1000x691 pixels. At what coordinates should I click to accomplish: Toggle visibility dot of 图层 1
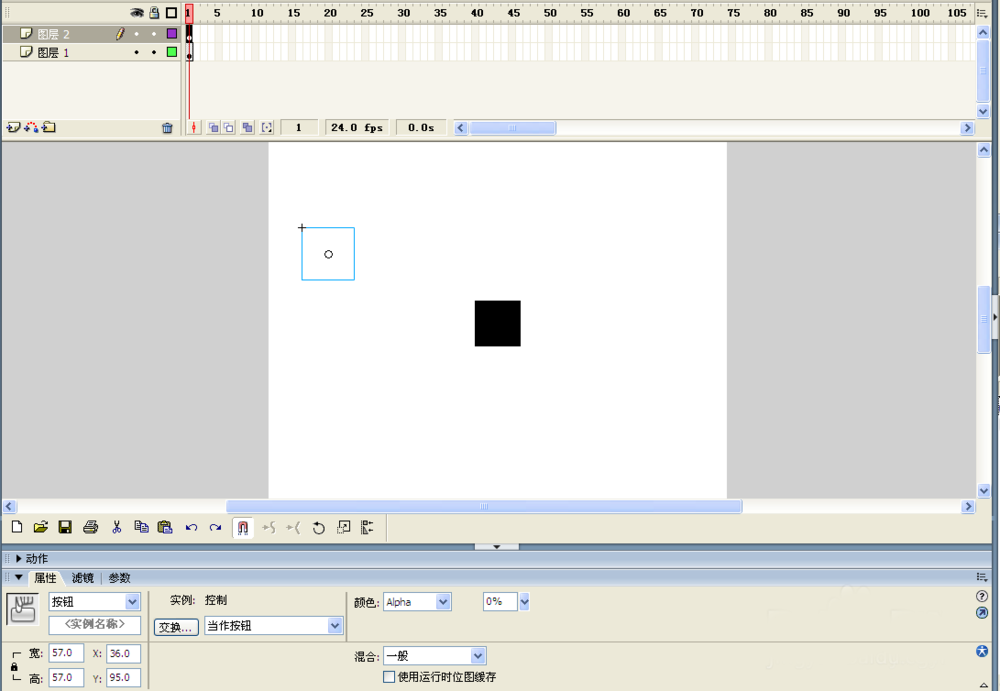136,52
